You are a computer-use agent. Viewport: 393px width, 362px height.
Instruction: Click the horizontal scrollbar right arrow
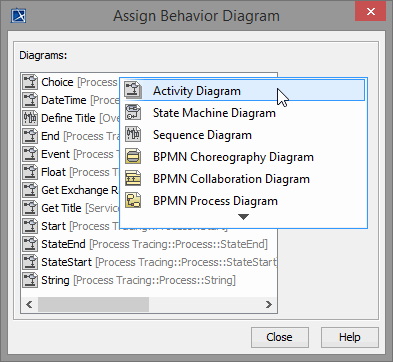[269, 304]
